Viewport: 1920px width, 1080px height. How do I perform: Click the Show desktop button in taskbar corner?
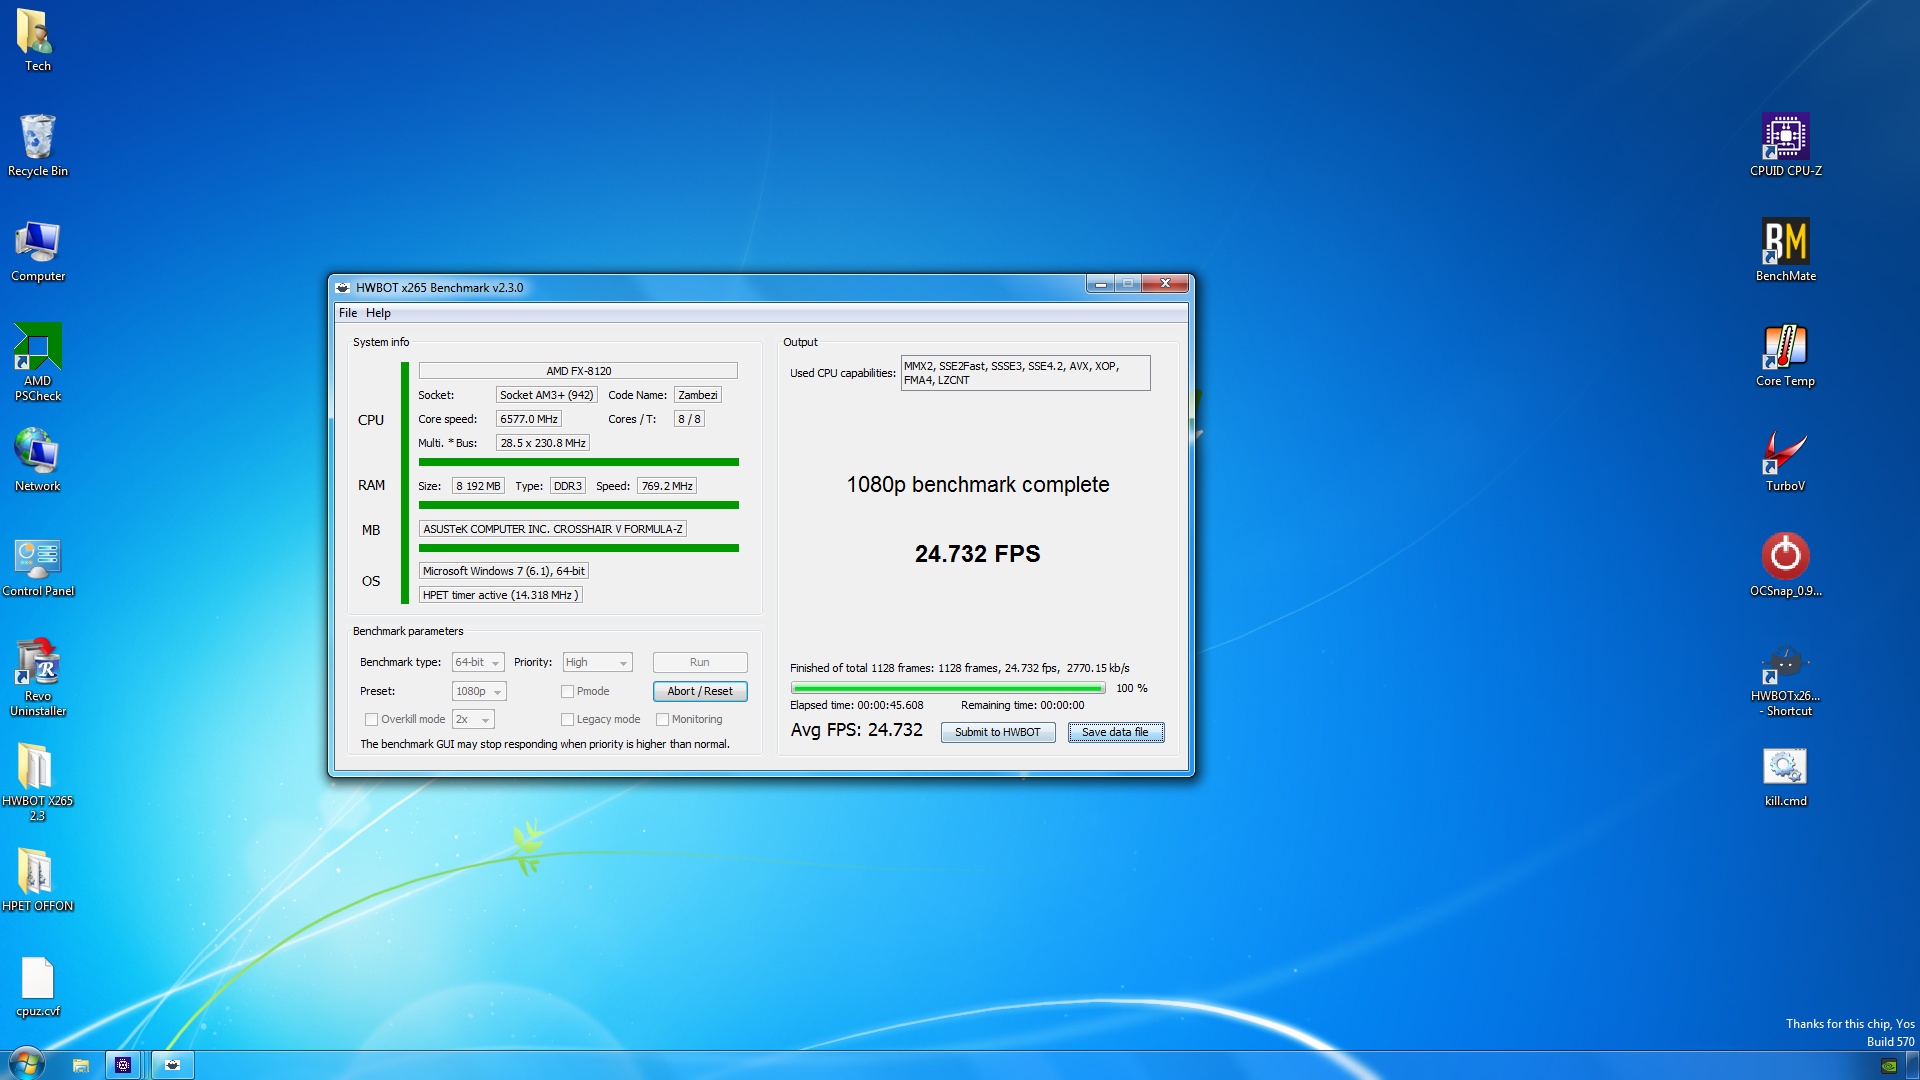tap(1912, 1066)
